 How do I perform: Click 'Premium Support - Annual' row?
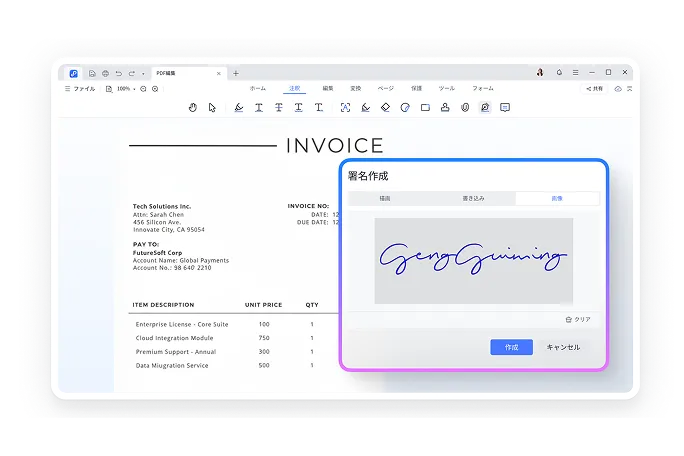176,352
